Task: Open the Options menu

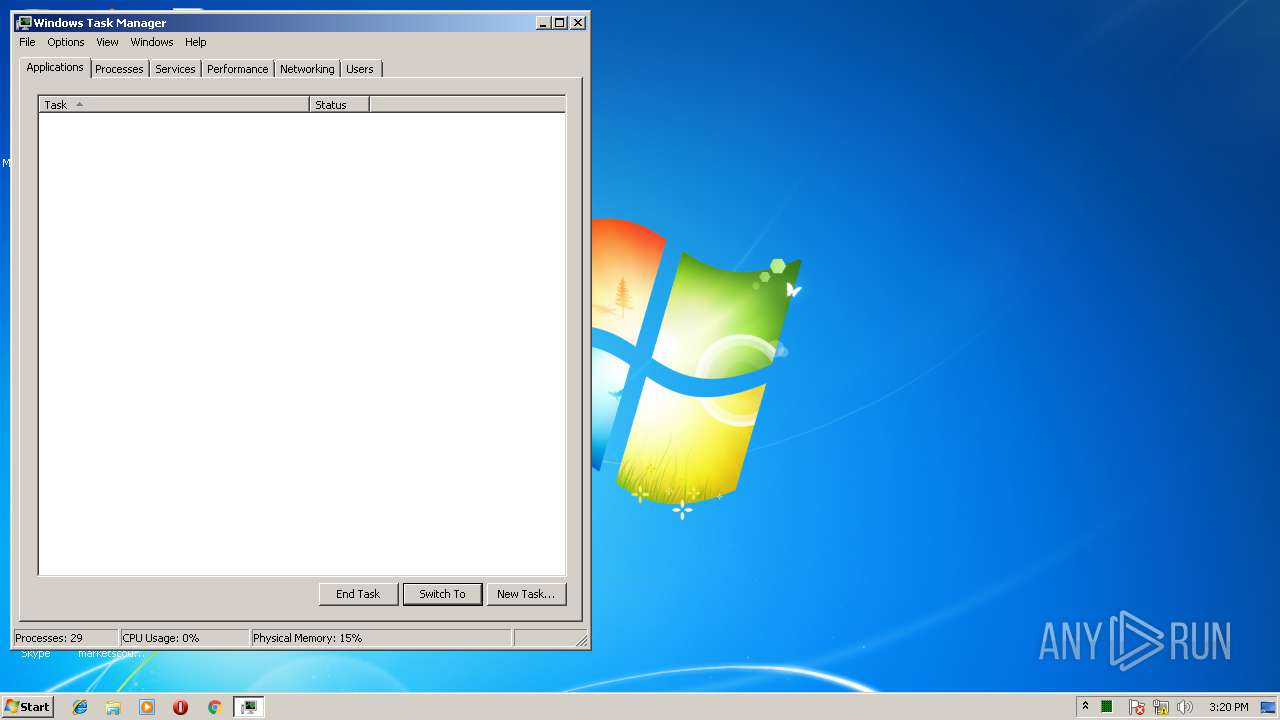Action: click(x=66, y=42)
